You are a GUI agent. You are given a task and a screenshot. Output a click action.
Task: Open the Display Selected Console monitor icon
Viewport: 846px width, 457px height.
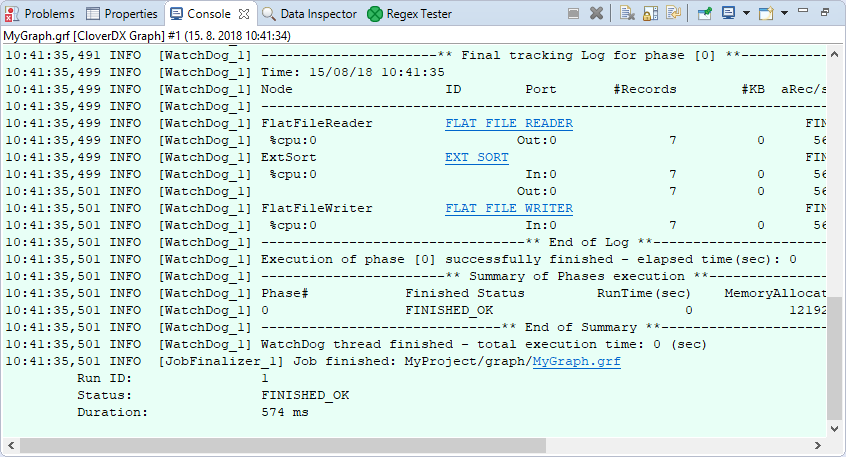click(x=729, y=14)
